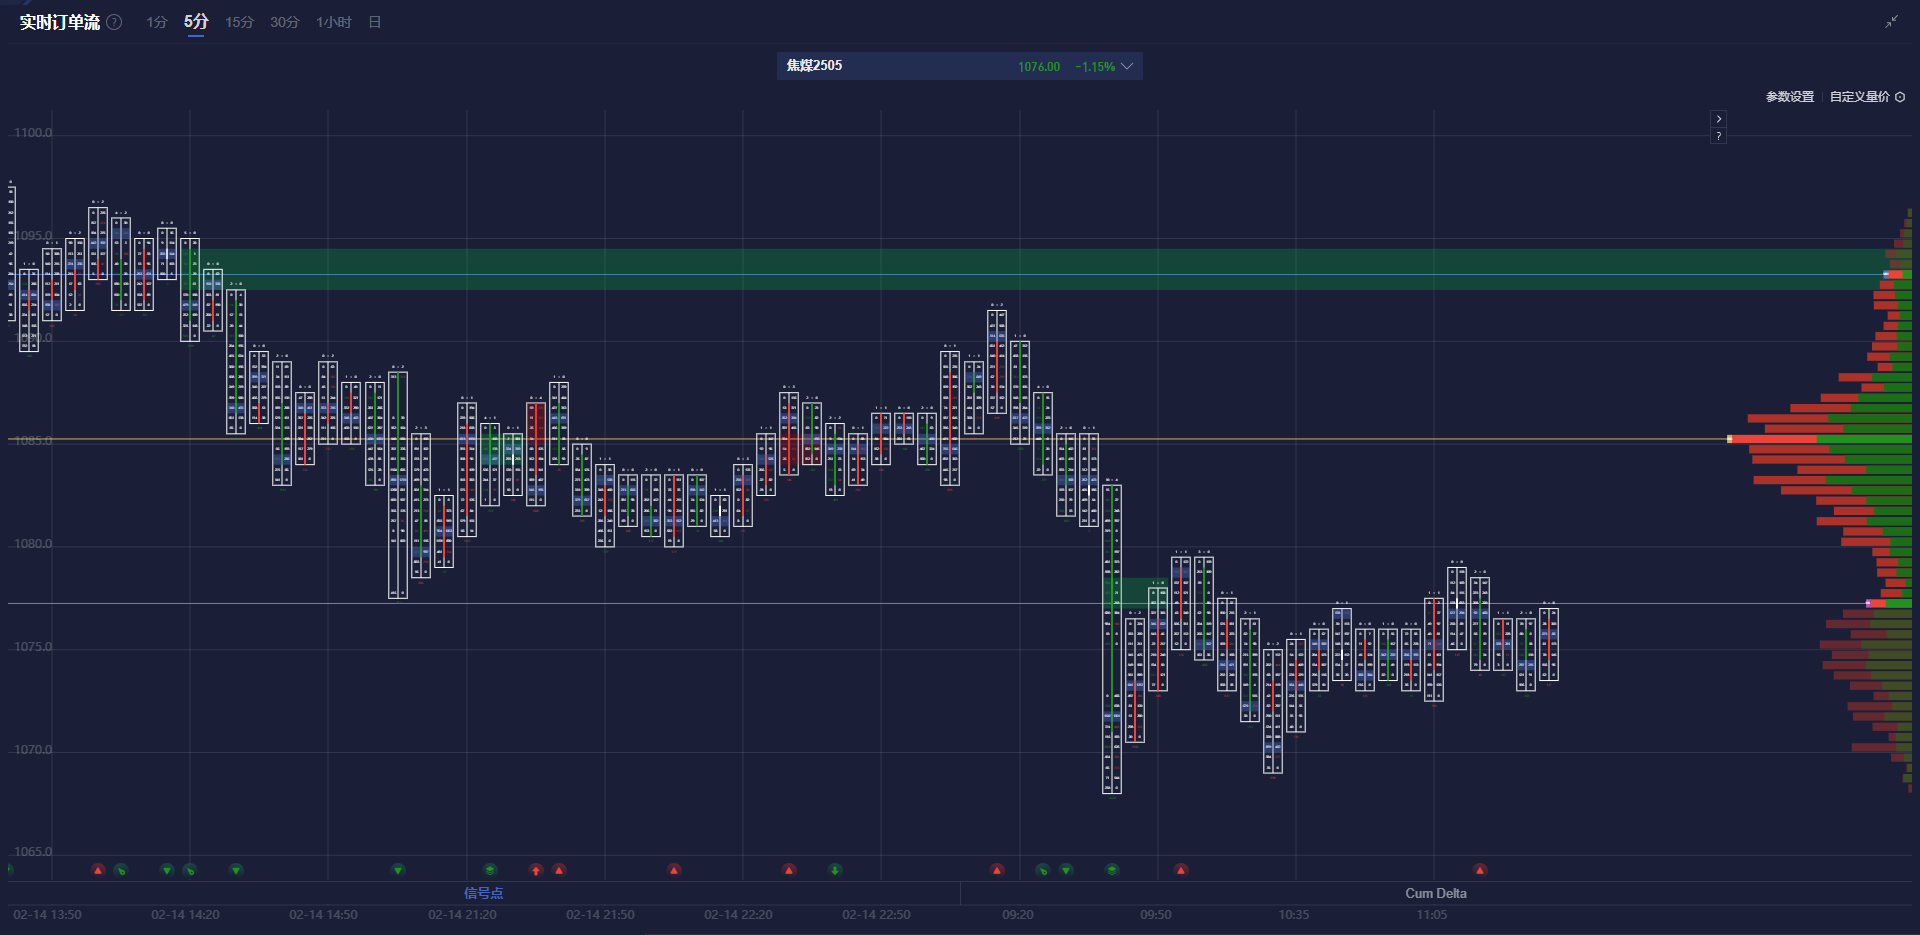Open 参数设置 parameter settings
This screenshot has height=935, width=1920.
tap(1789, 97)
